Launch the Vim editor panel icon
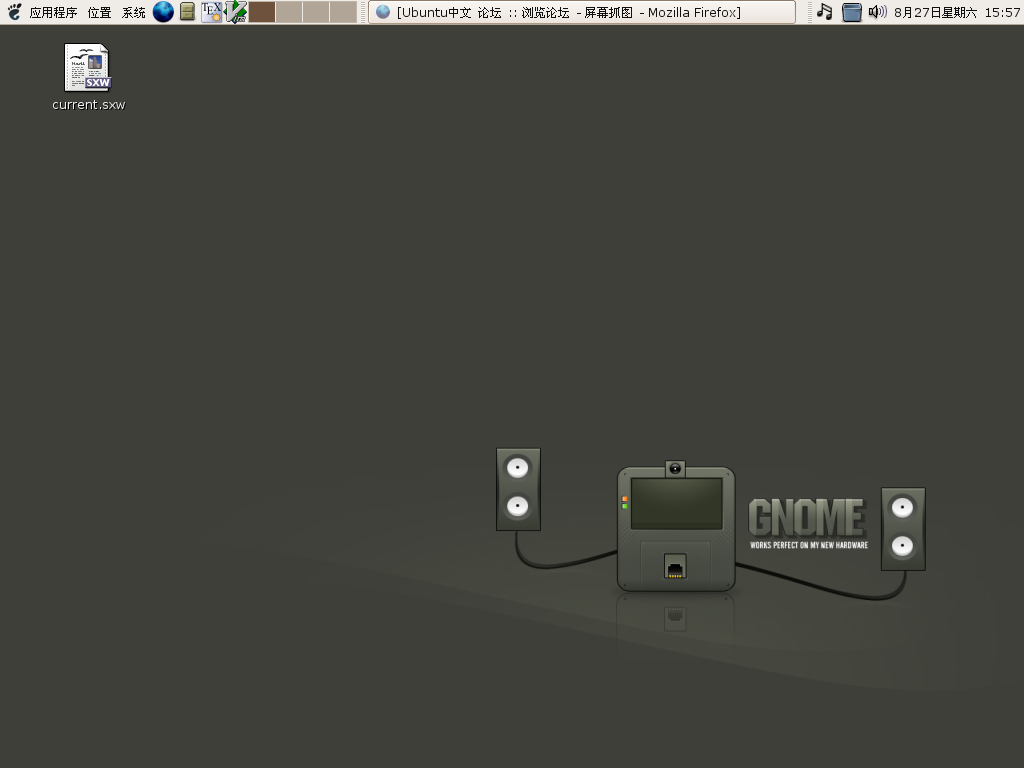 tap(236, 12)
